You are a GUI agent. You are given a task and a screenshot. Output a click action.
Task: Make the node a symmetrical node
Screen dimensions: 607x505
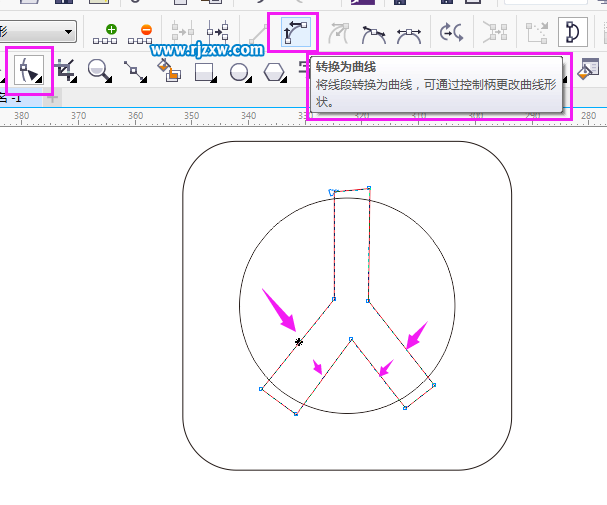pyautogui.click(x=409, y=35)
